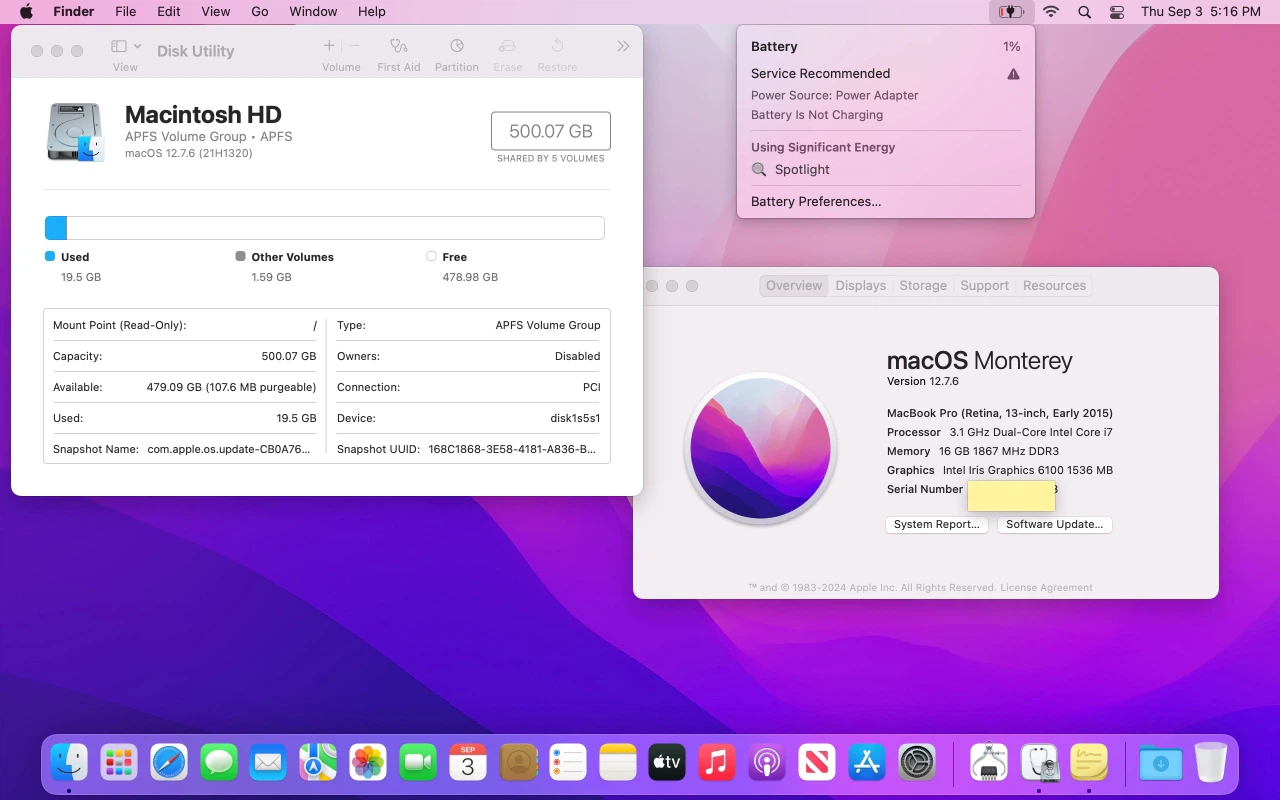
Task: Remove volume with the minus button
Action: [x=354, y=46]
